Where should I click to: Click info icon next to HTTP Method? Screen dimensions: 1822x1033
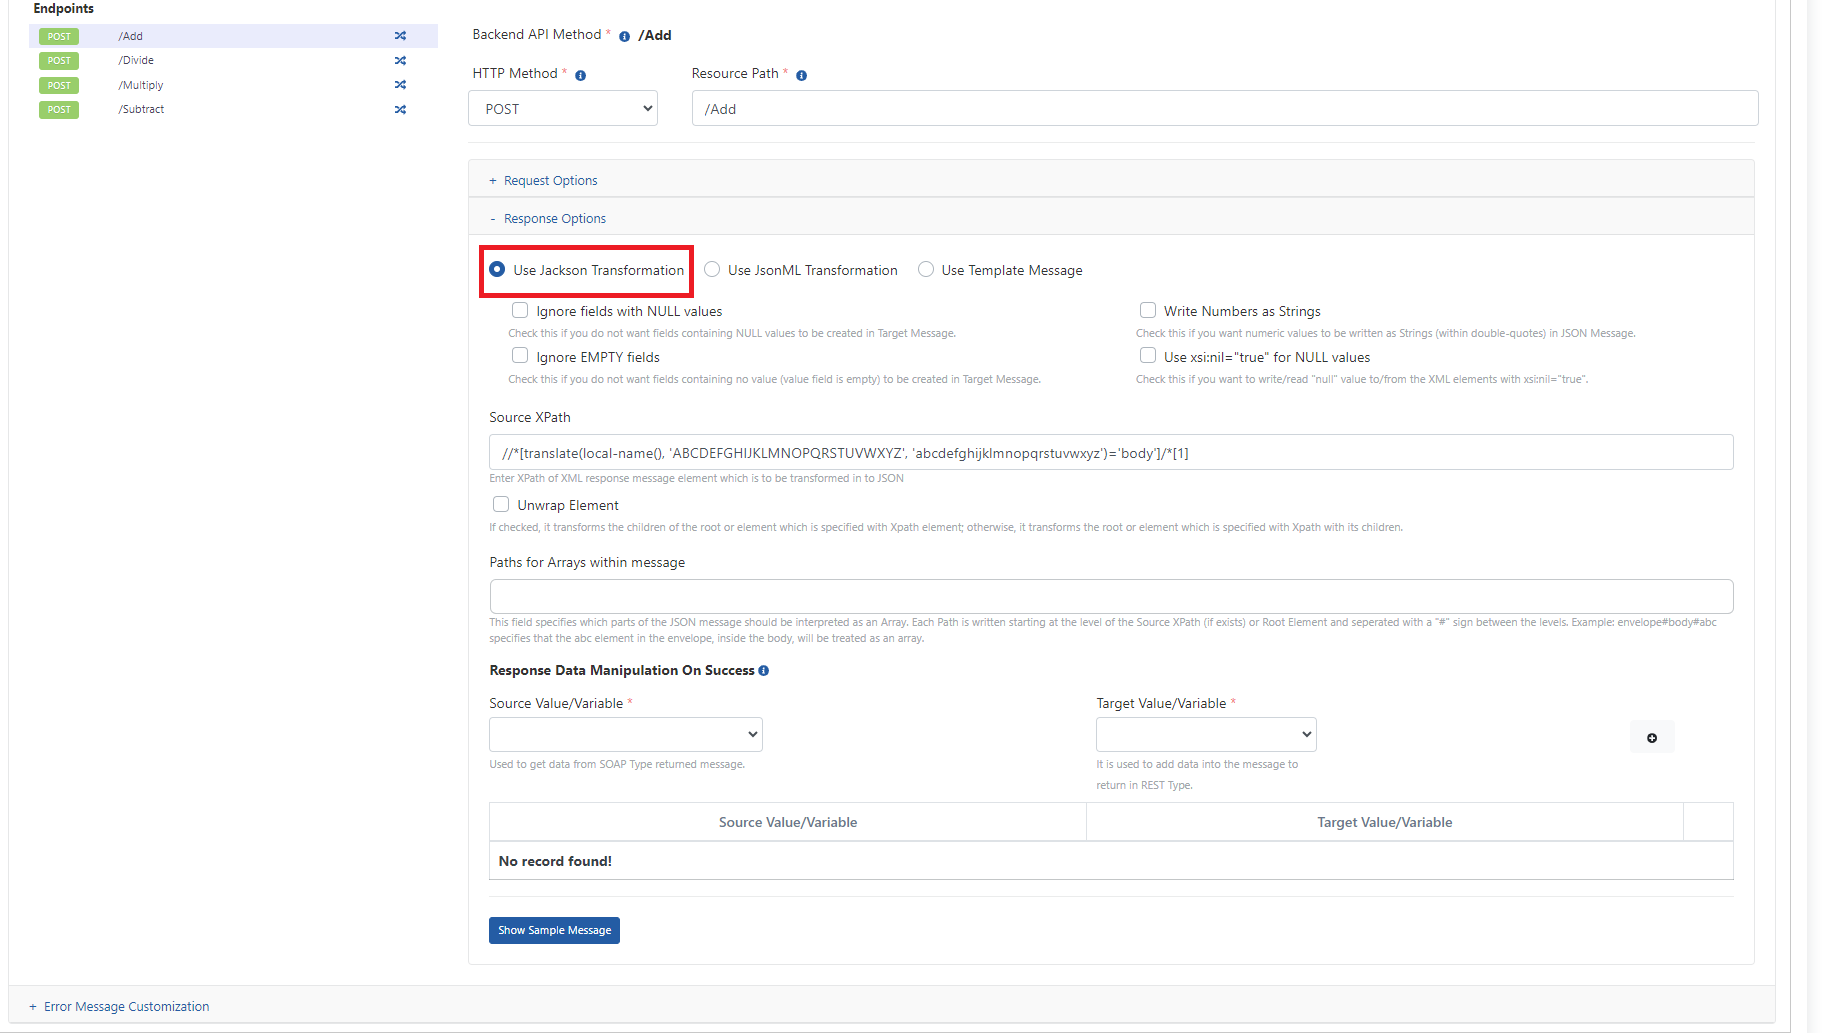[580, 75]
